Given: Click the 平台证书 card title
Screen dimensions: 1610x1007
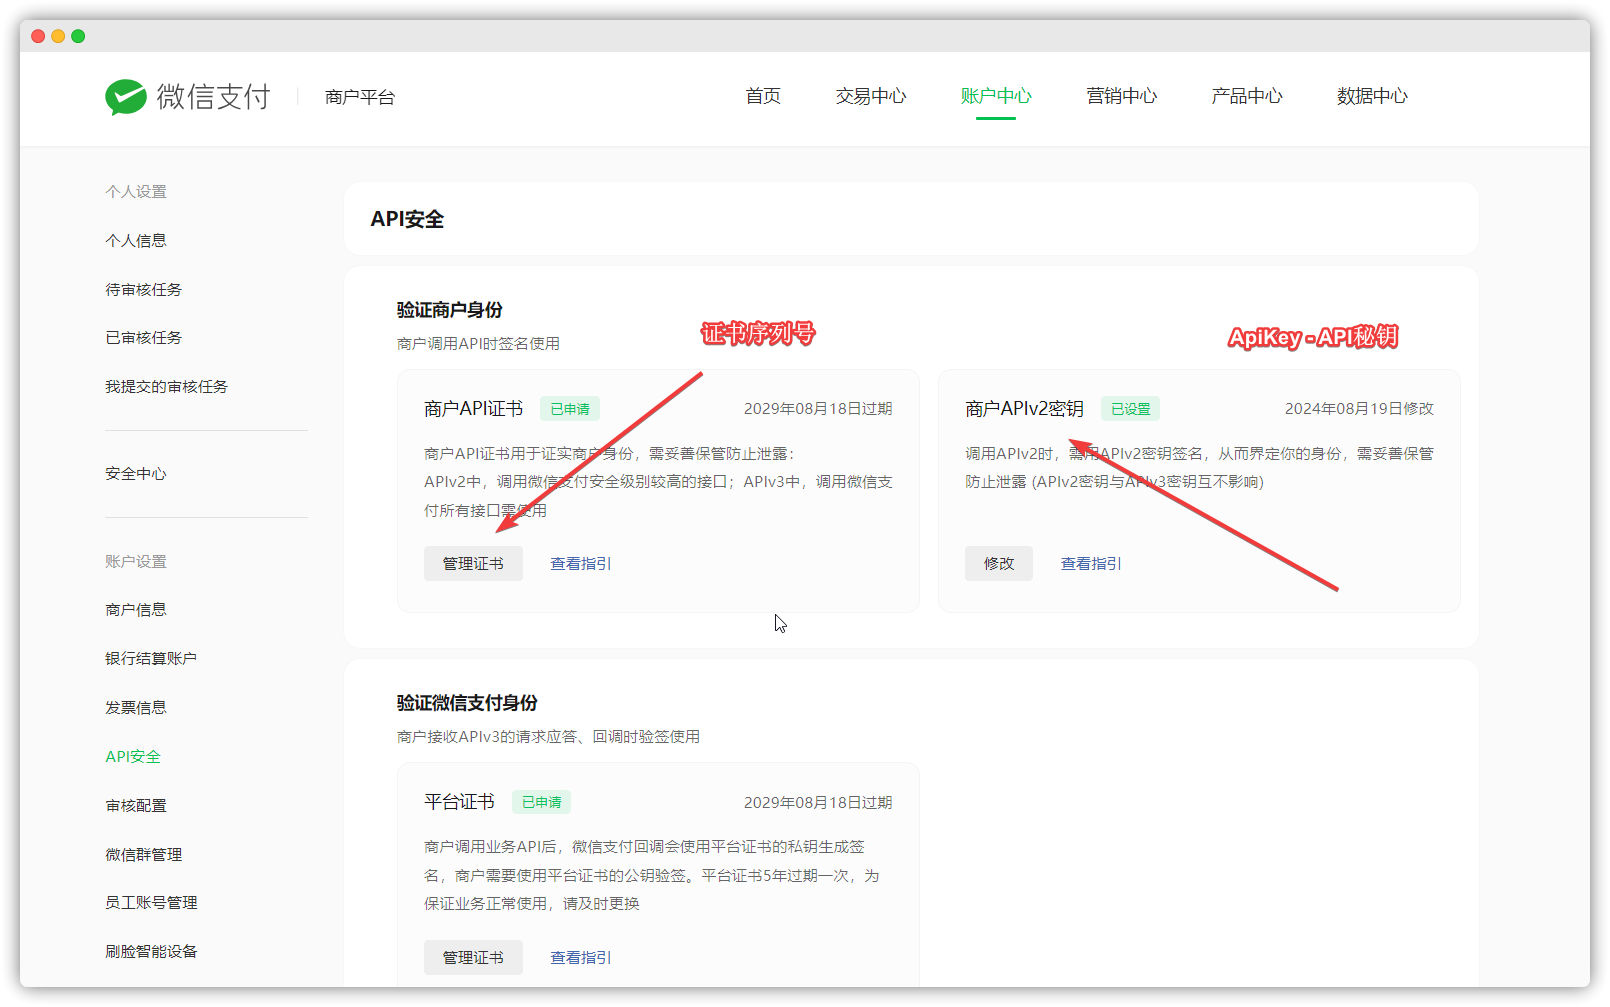Looking at the screenshot, I should coord(459,802).
